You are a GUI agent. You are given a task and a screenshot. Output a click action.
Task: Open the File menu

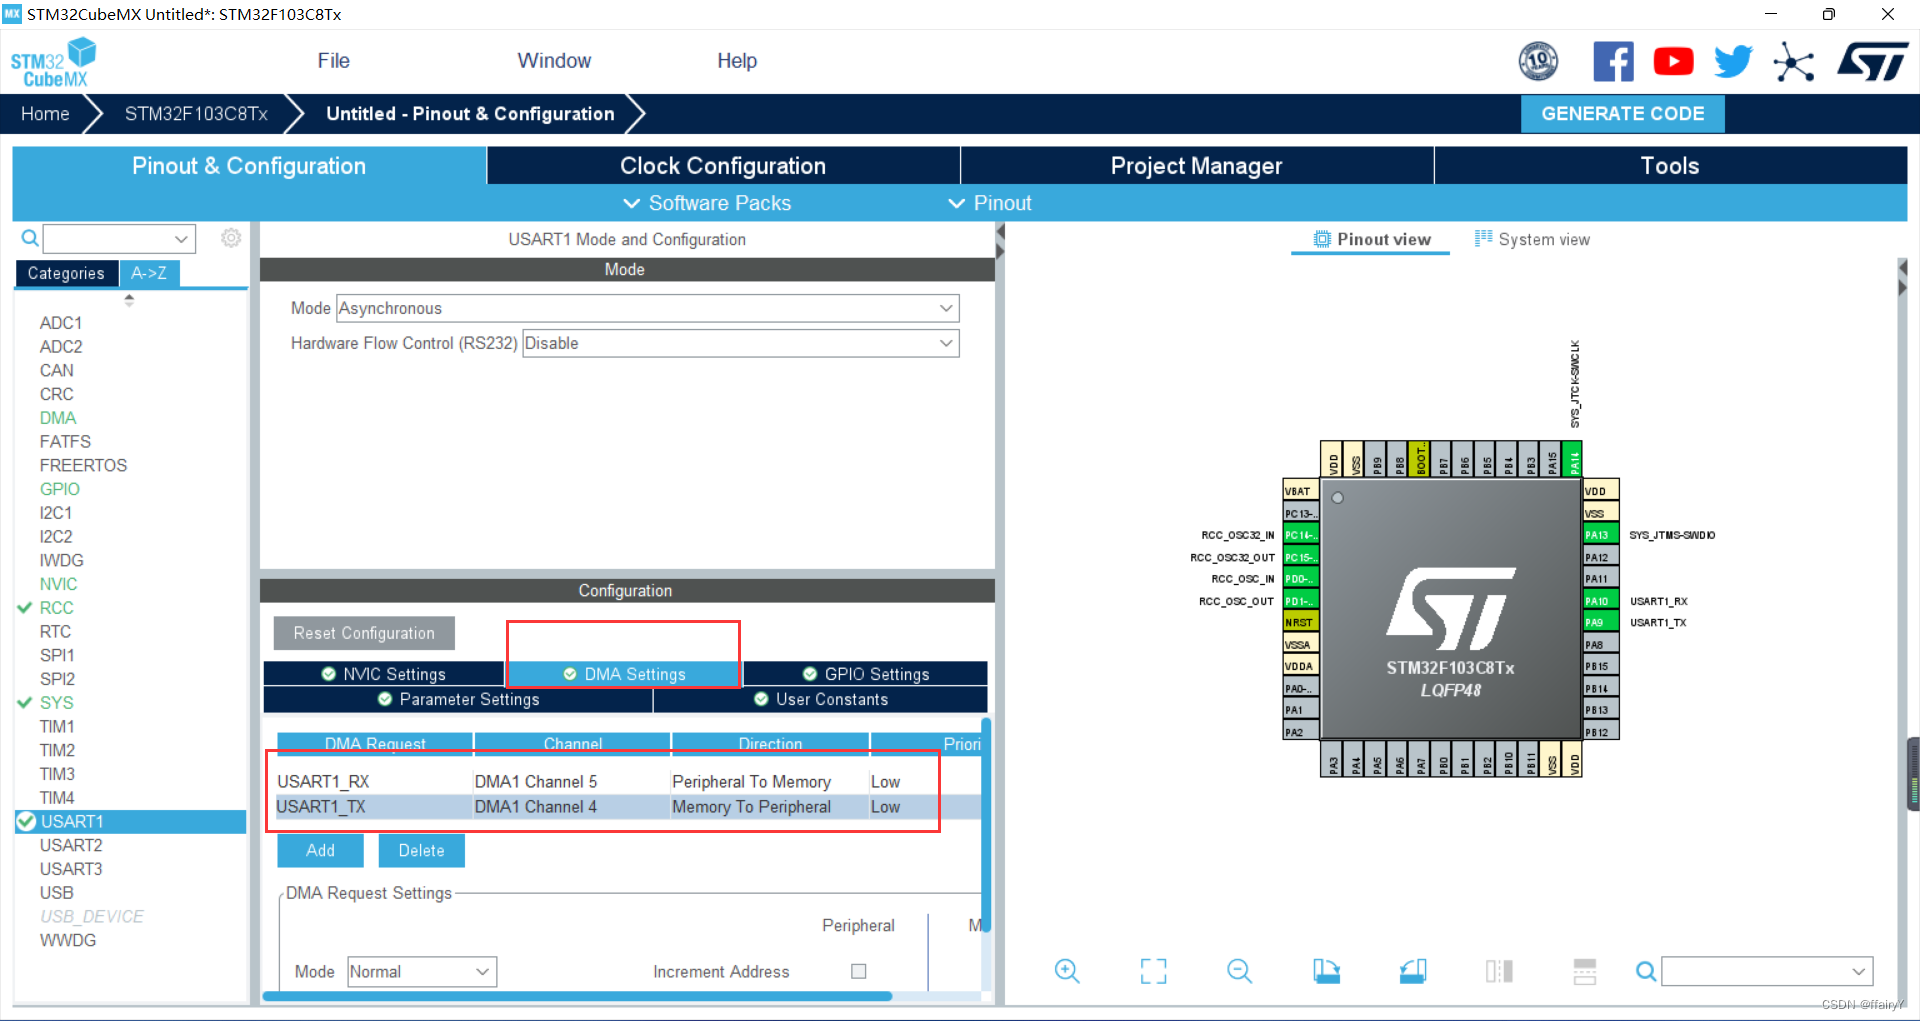[333, 61]
